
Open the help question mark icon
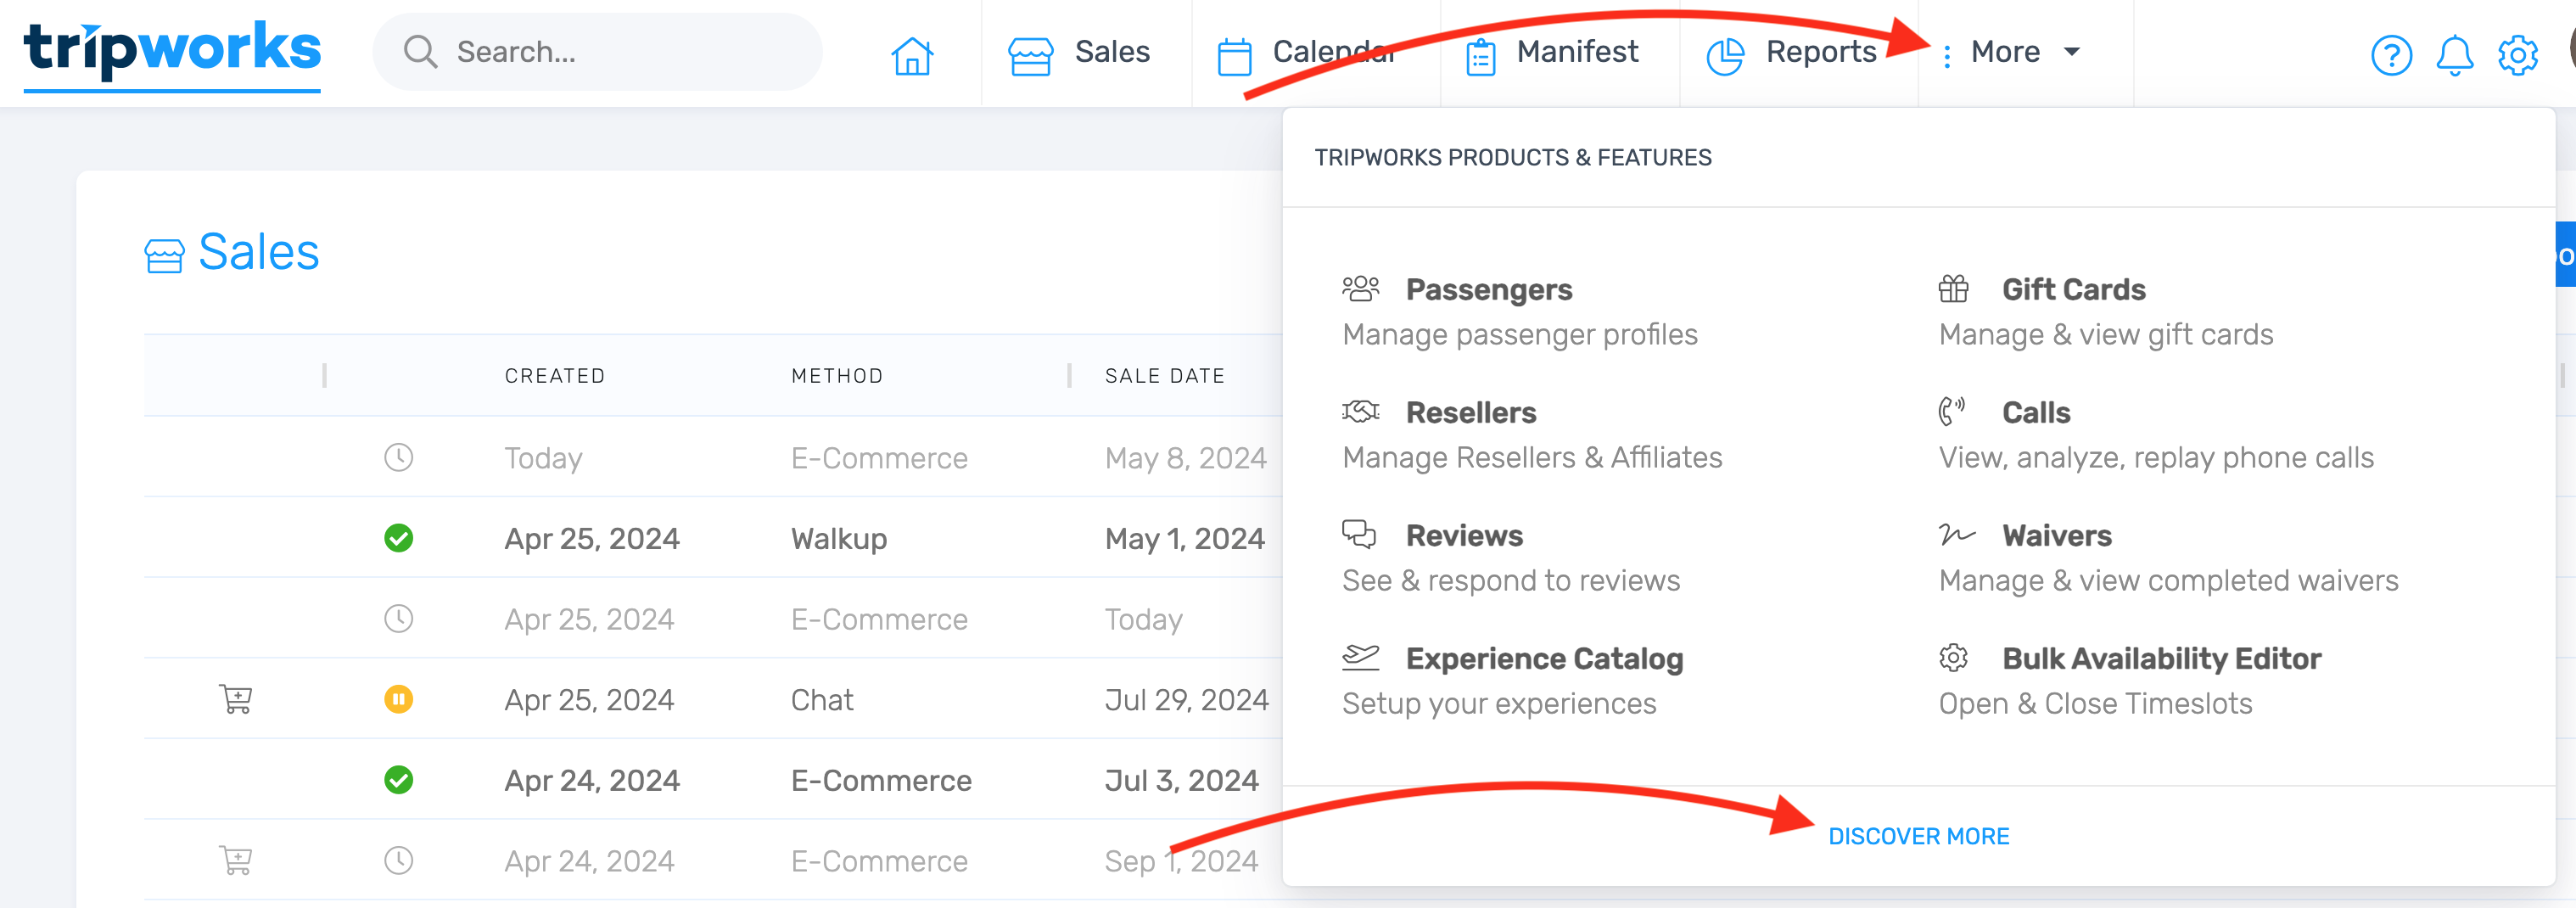point(2391,55)
